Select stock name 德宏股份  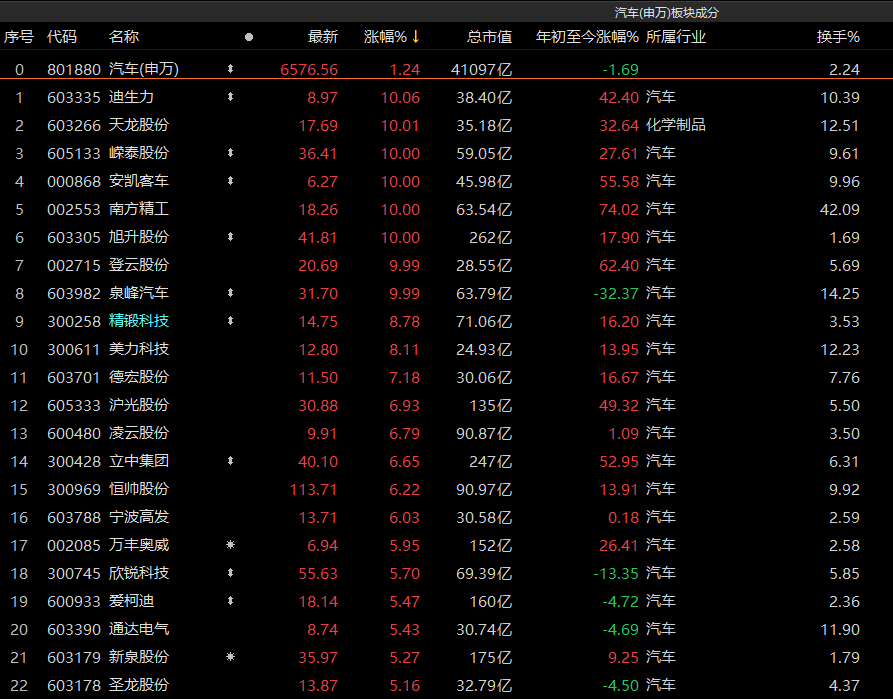click(x=139, y=377)
